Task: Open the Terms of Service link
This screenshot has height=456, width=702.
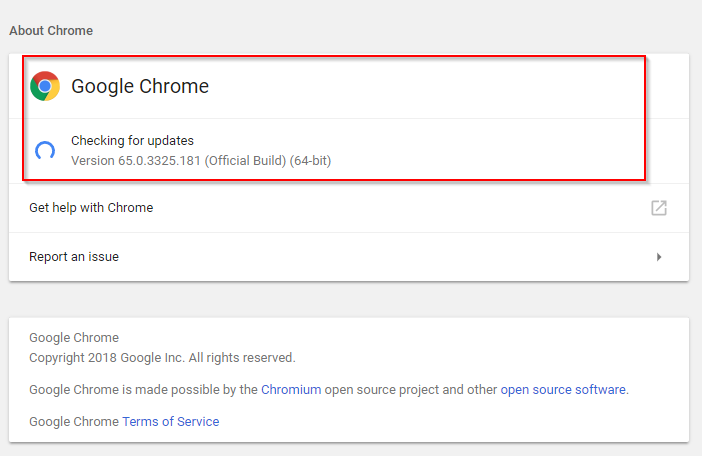Action: click(x=170, y=422)
